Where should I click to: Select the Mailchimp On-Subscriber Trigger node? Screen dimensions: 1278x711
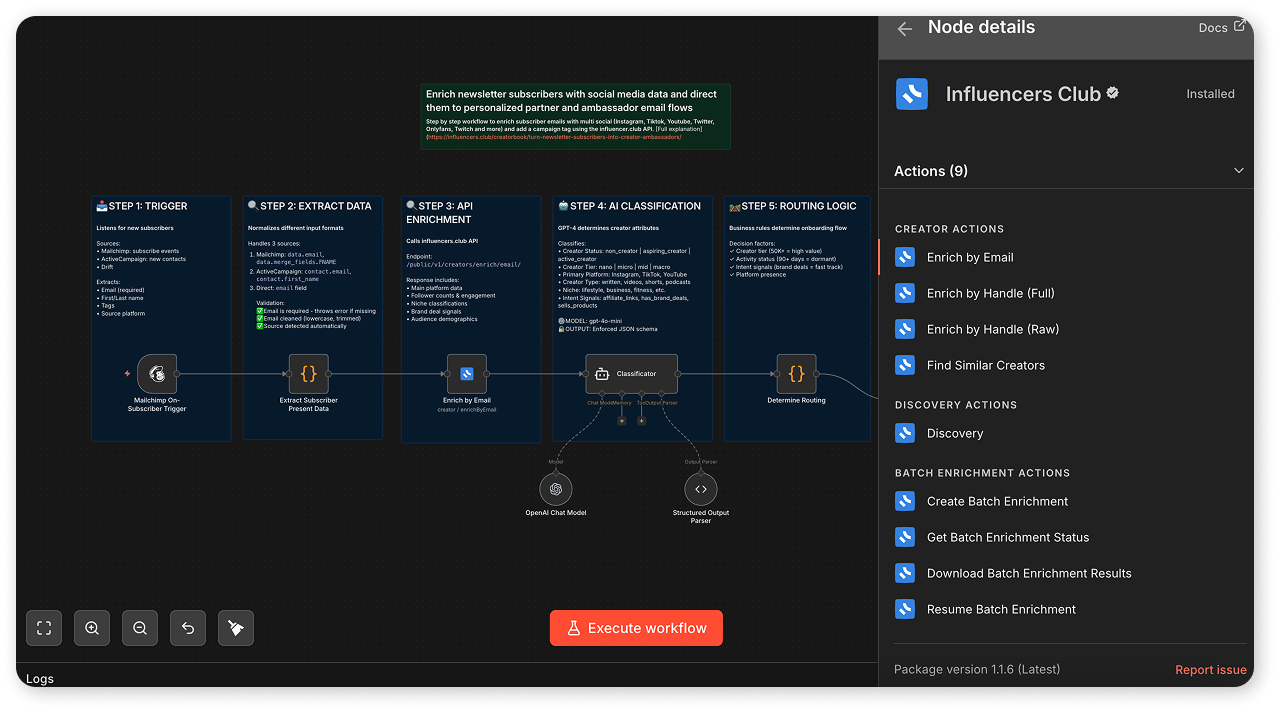pos(157,374)
